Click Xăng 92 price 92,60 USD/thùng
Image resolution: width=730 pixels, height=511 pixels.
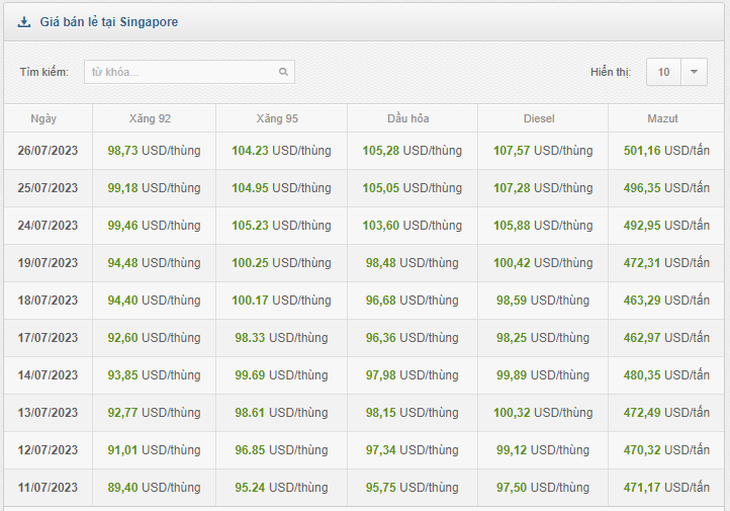[x=154, y=338]
